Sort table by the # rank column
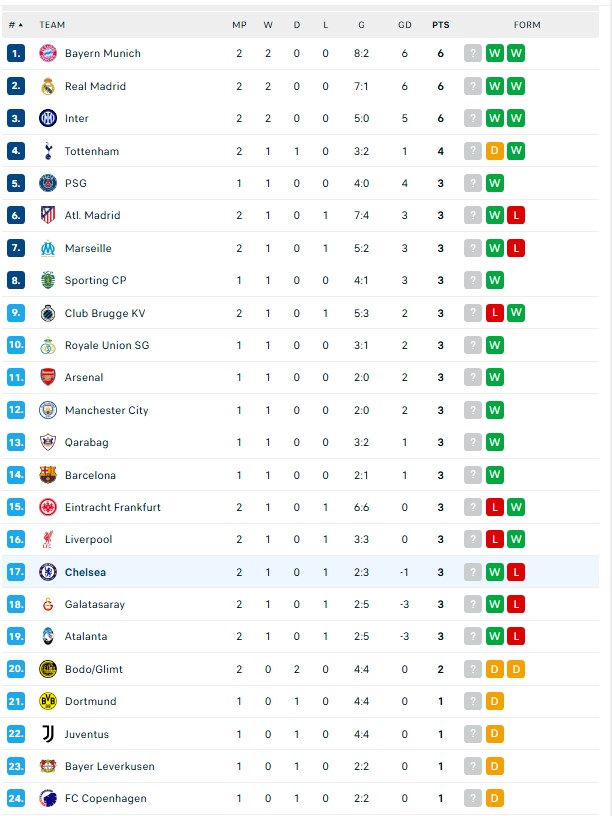Image resolution: width=612 pixels, height=816 pixels. pyautogui.click(x=13, y=24)
